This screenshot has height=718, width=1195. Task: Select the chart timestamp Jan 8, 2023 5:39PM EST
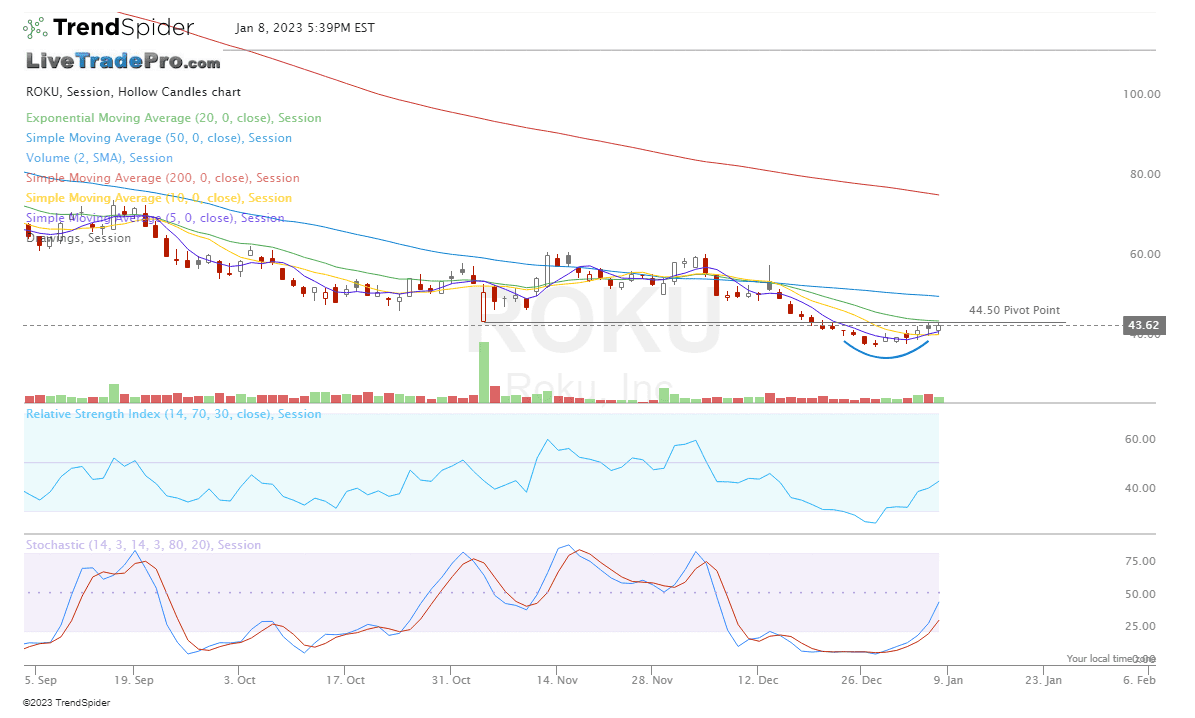tap(305, 27)
